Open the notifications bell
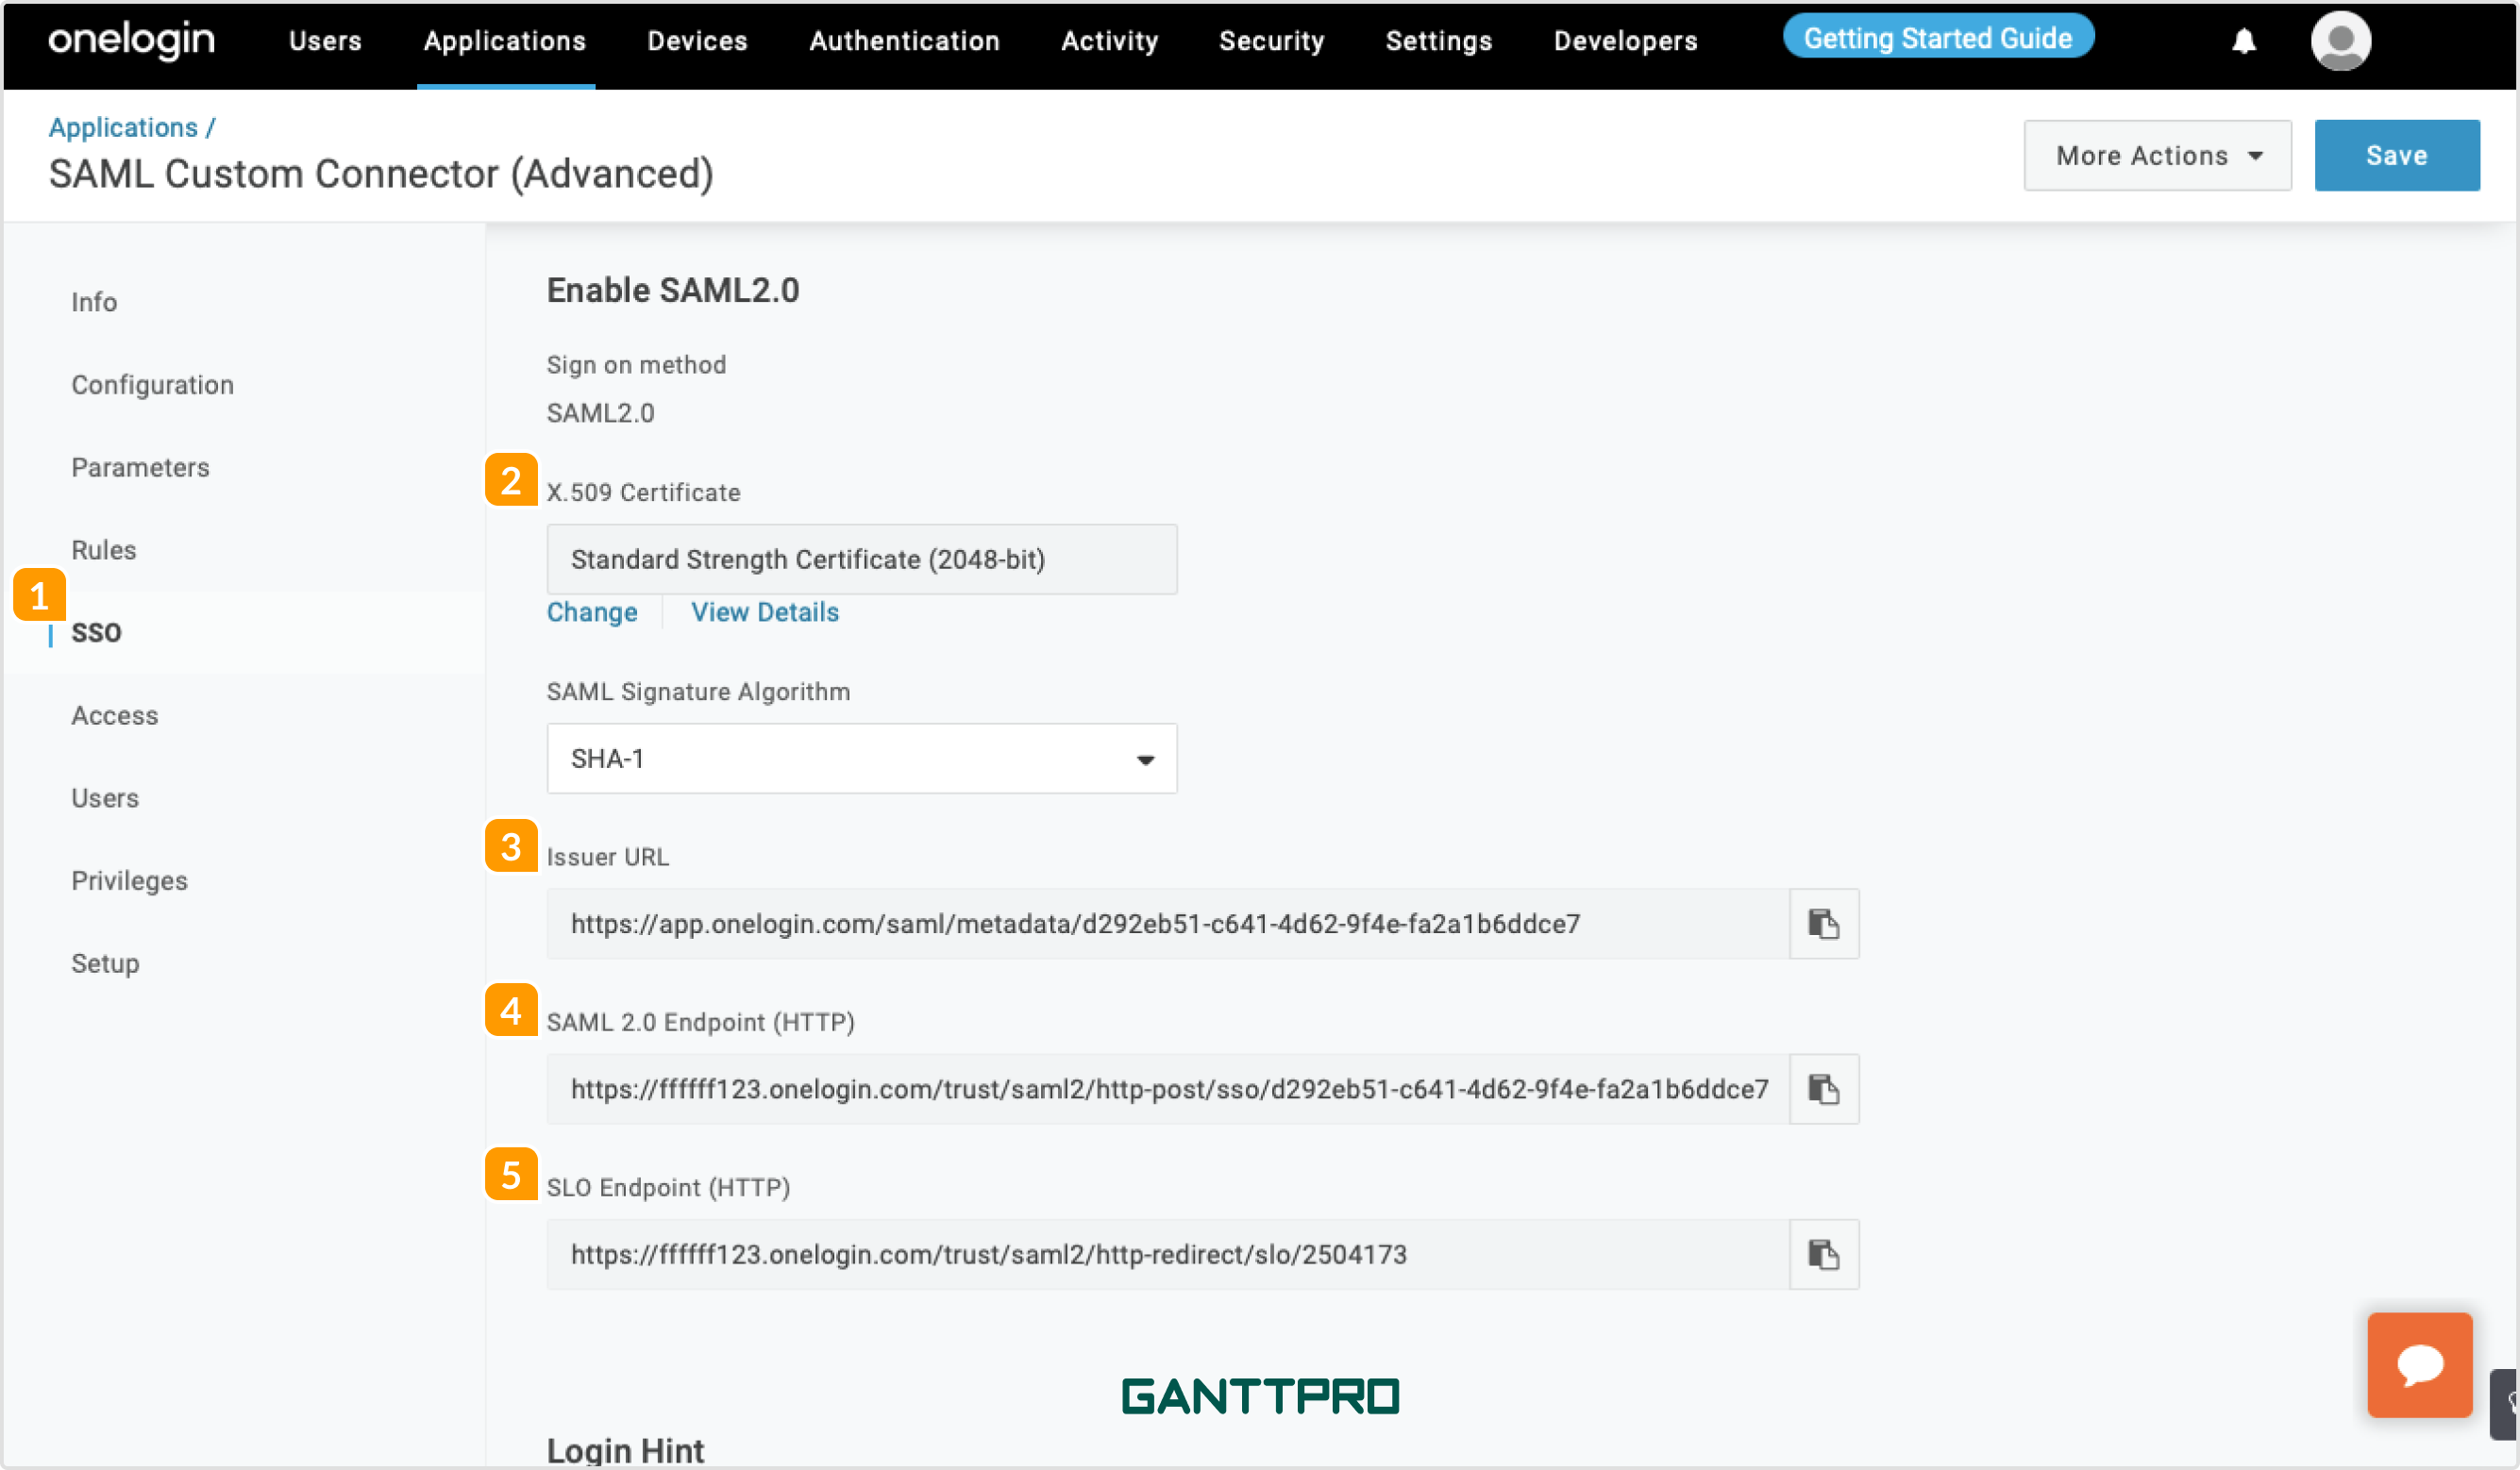 2244,41
